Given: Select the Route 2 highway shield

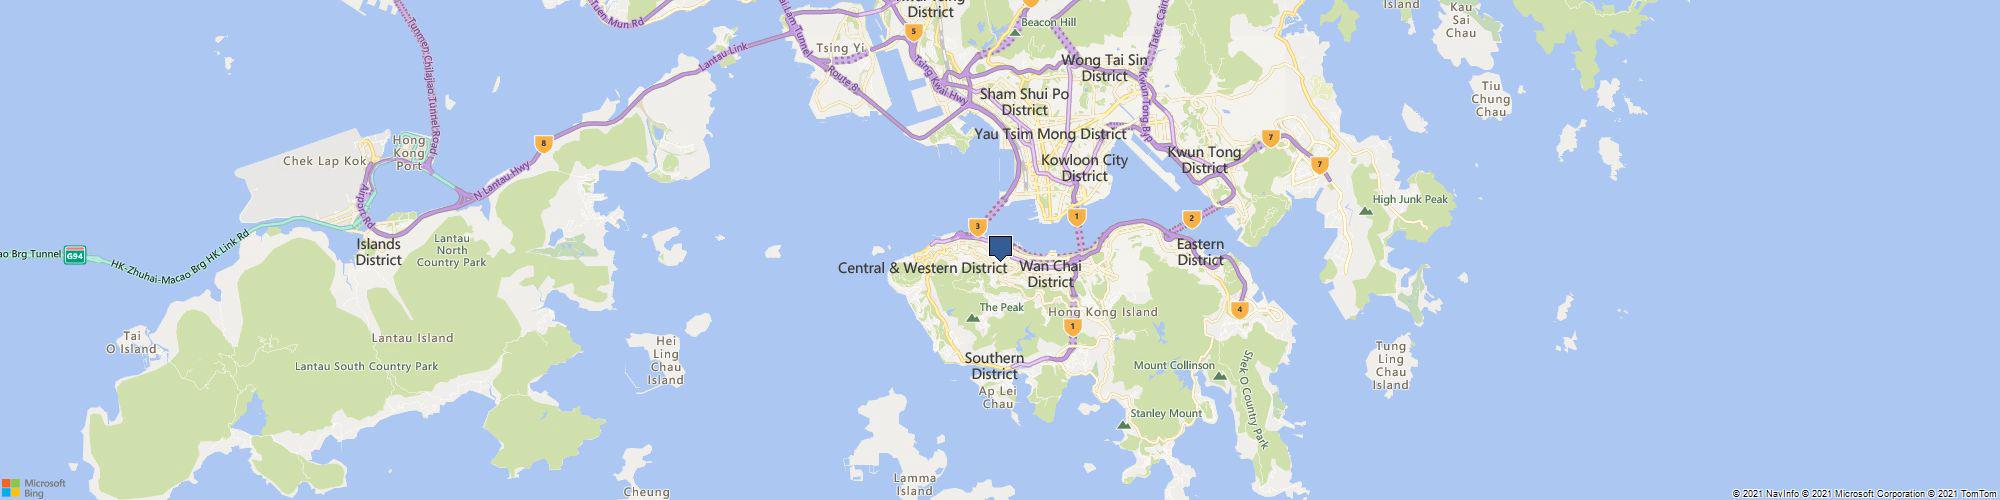Looking at the screenshot, I should click(x=1191, y=218).
